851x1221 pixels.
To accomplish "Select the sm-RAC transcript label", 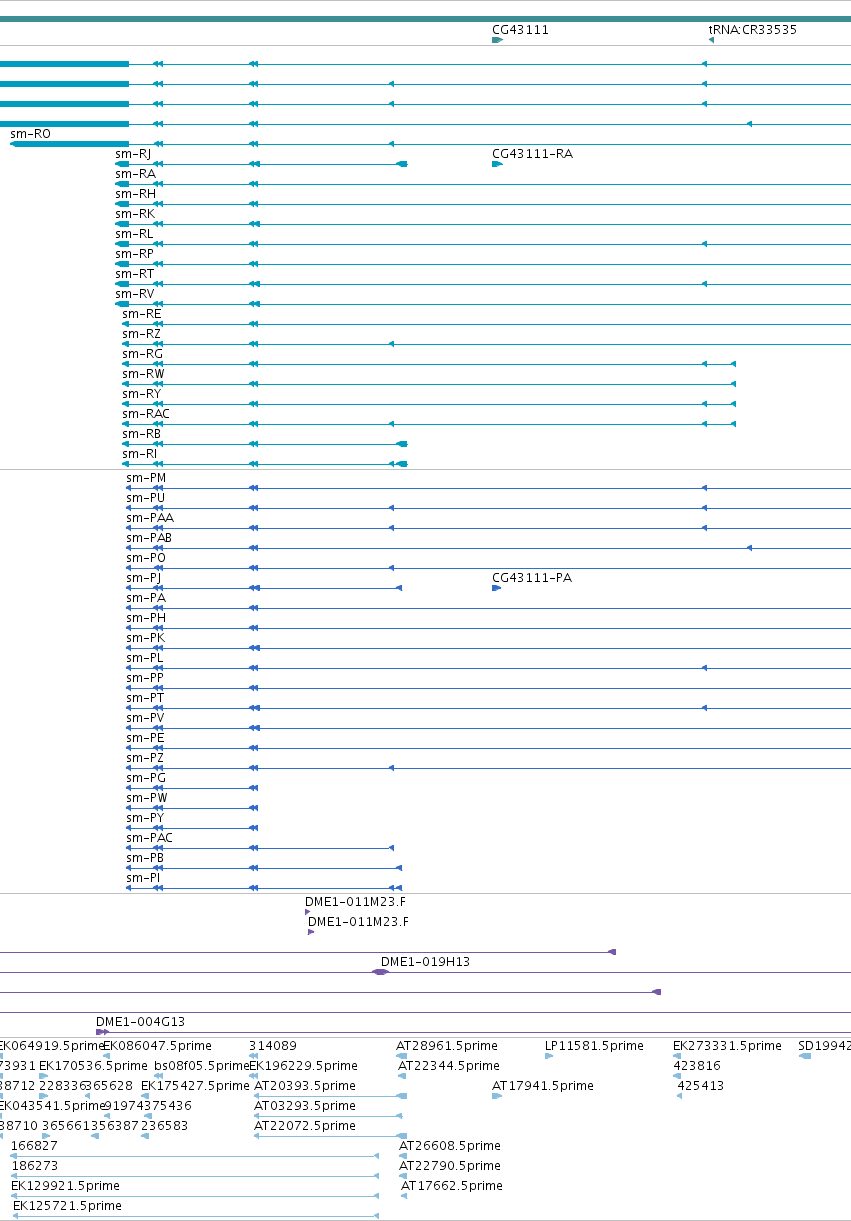I will [x=146, y=414].
